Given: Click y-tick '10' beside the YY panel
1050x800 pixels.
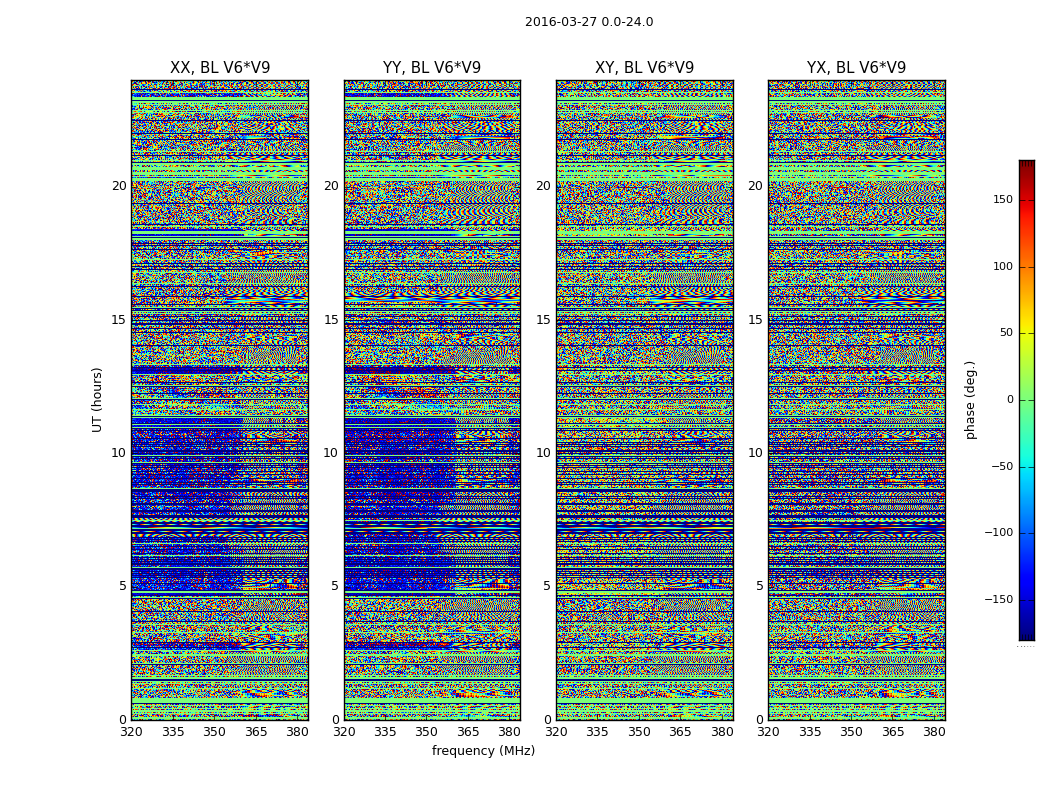Looking at the screenshot, I should 331,453.
